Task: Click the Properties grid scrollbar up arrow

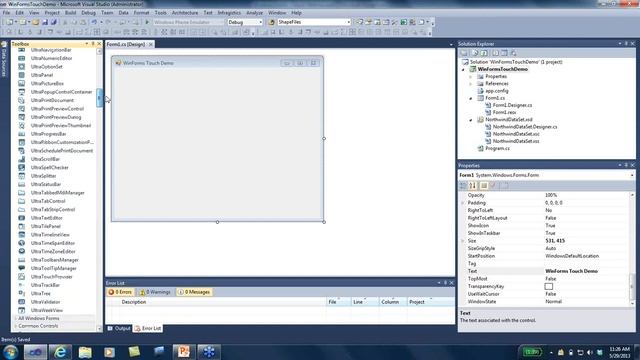Action: coord(632,195)
